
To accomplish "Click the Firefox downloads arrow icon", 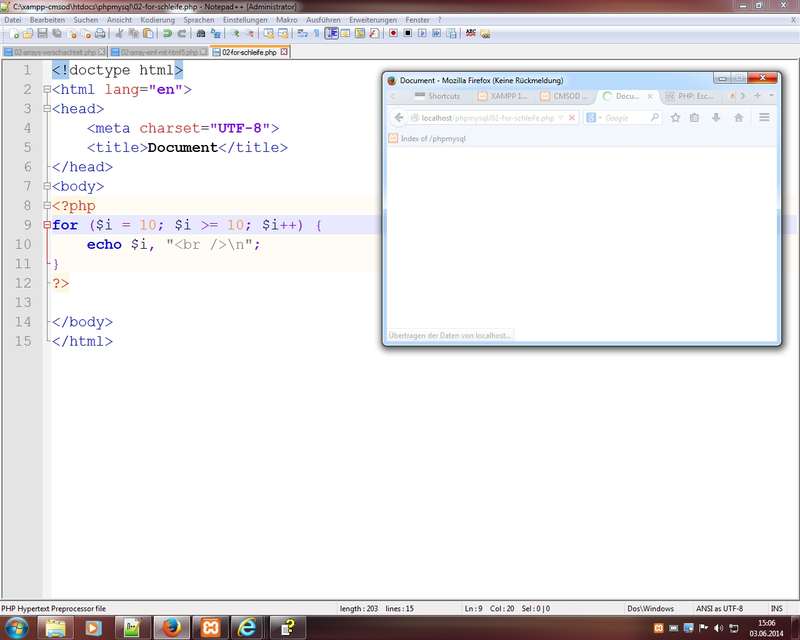I will pyautogui.click(x=716, y=118).
